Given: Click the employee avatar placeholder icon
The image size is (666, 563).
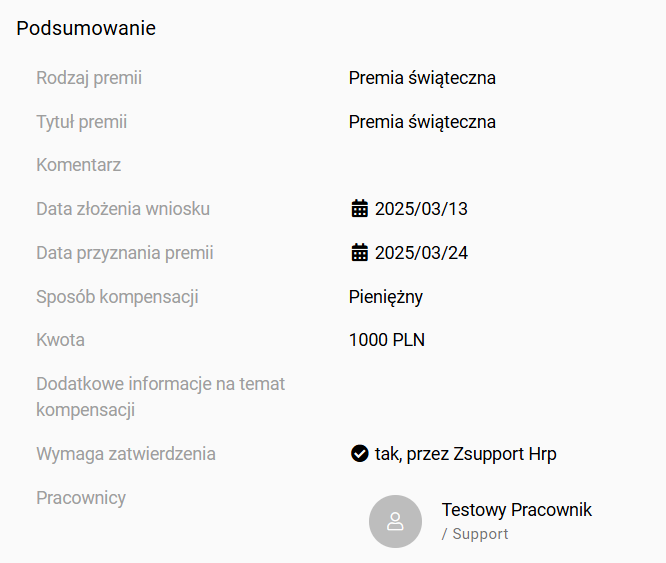Looking at the screenshot, I should 395,521.
